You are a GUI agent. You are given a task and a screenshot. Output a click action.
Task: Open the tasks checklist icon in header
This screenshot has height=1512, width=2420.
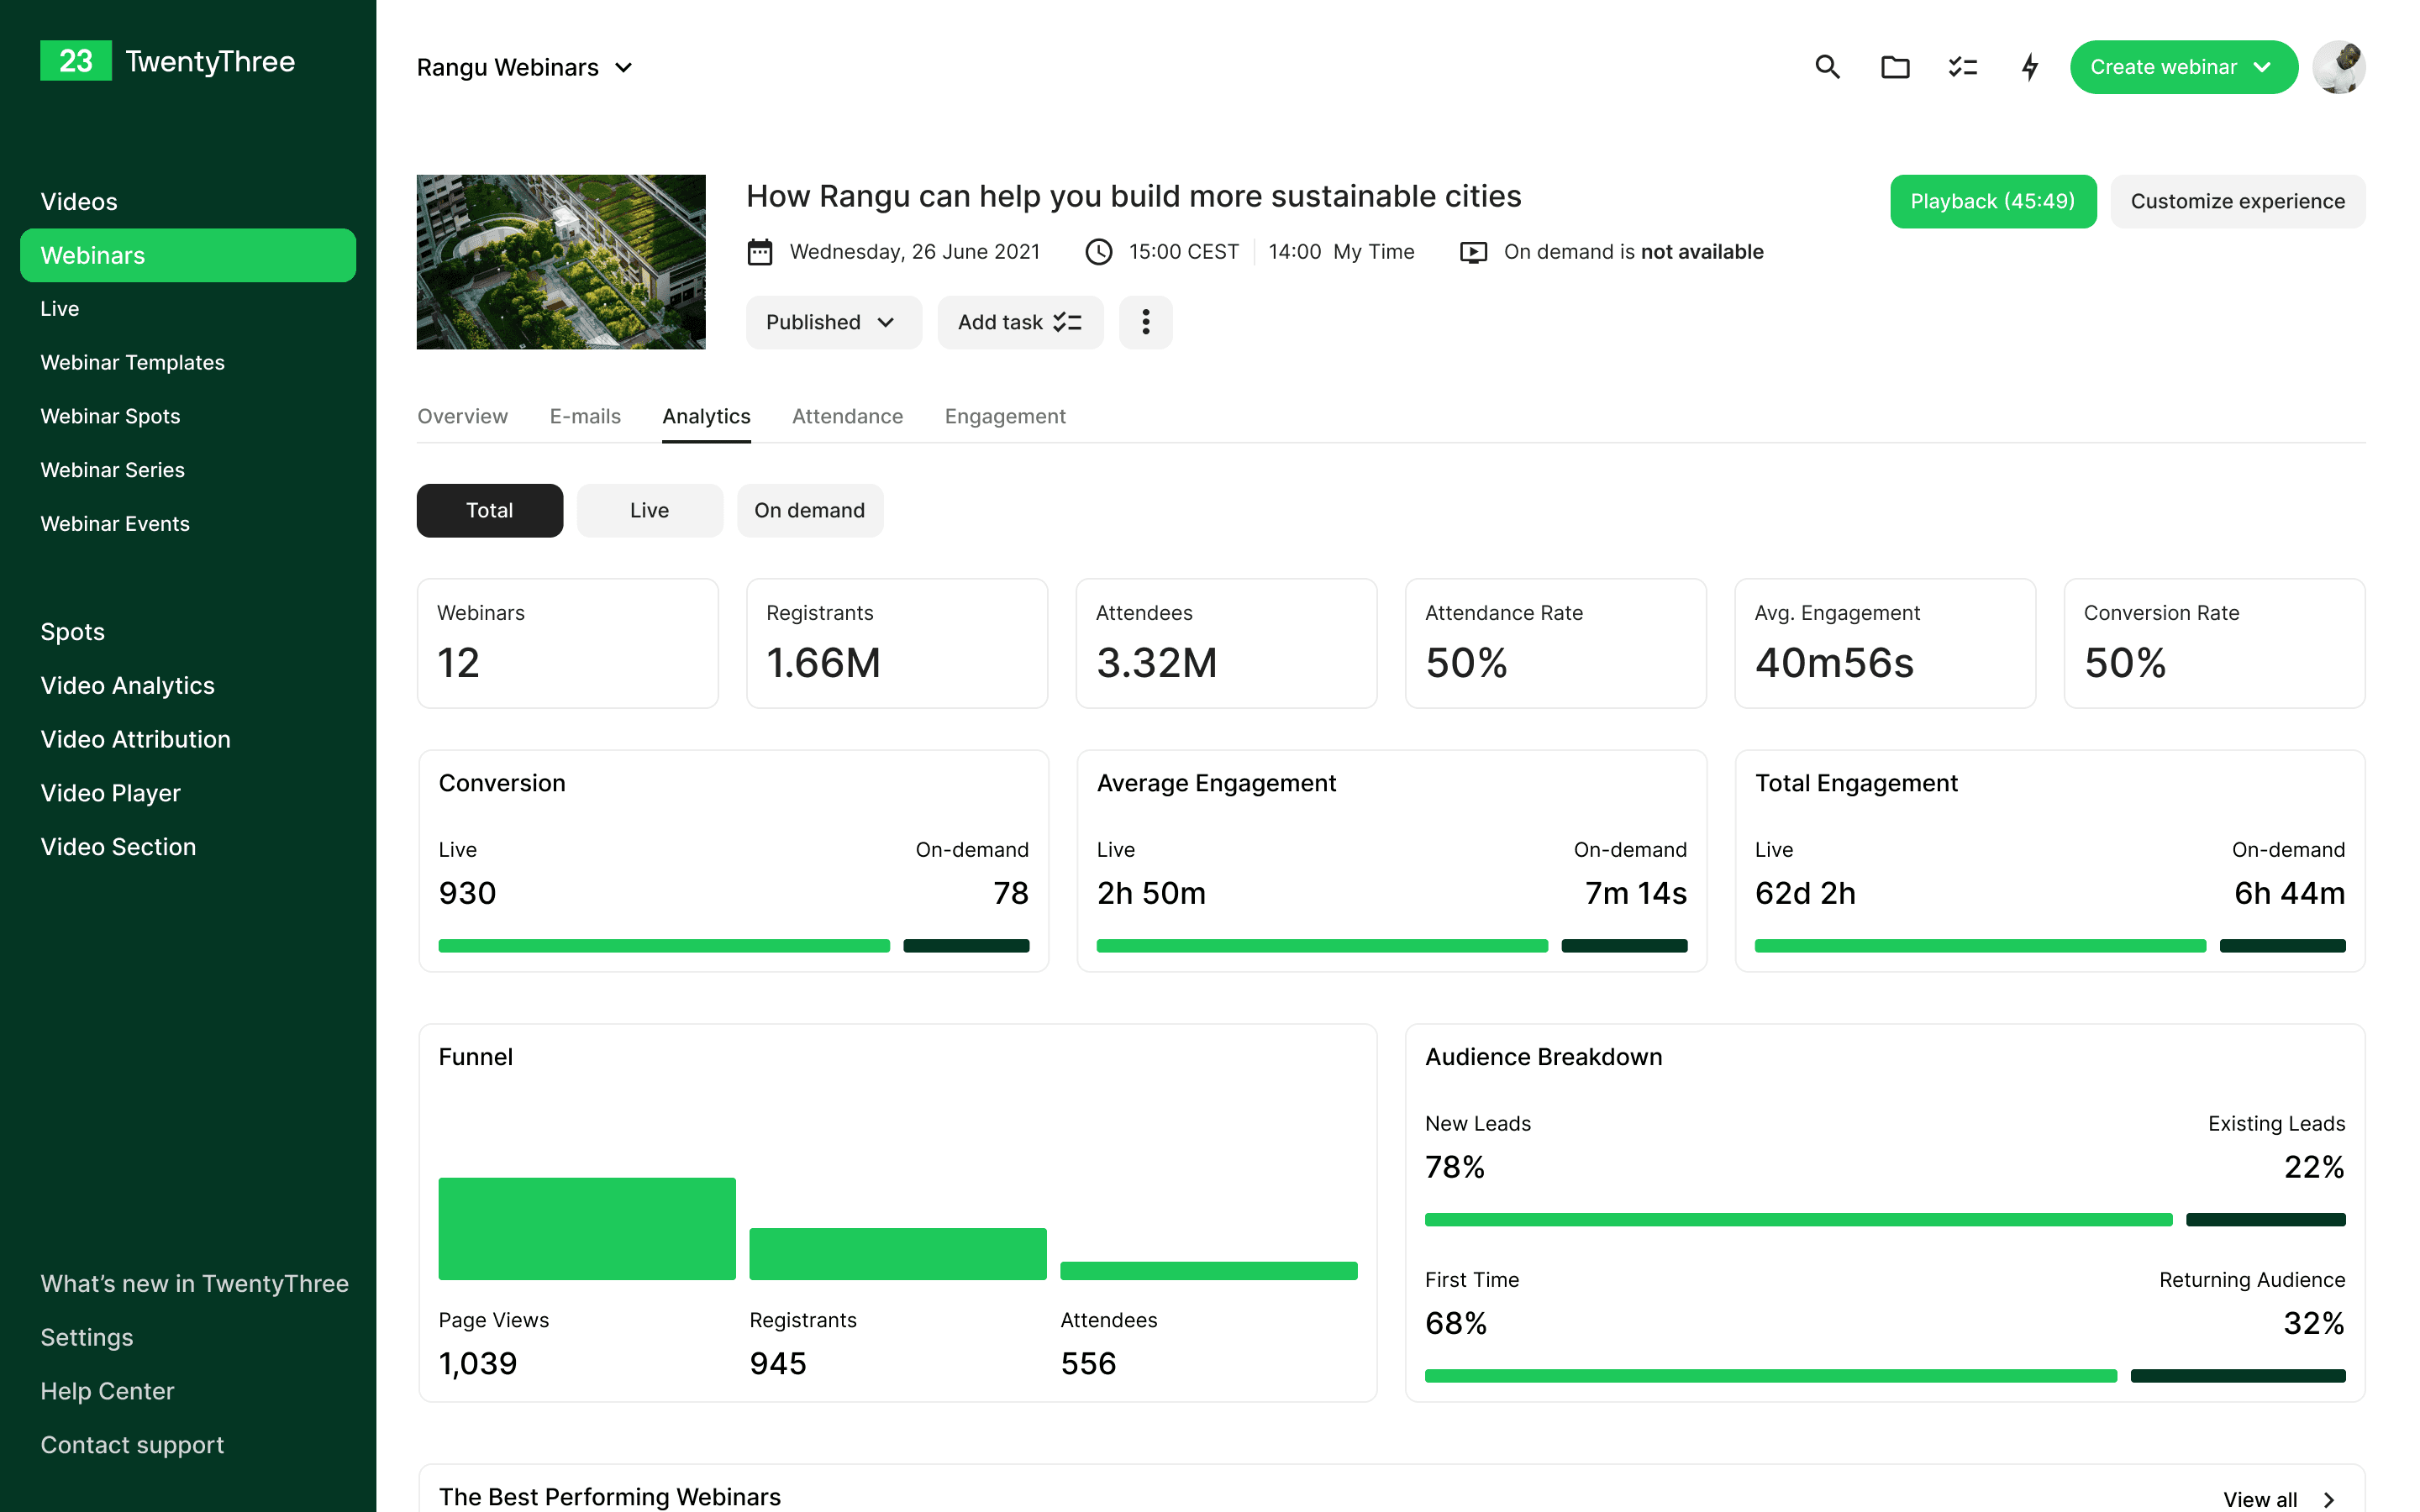[1962, 67]
